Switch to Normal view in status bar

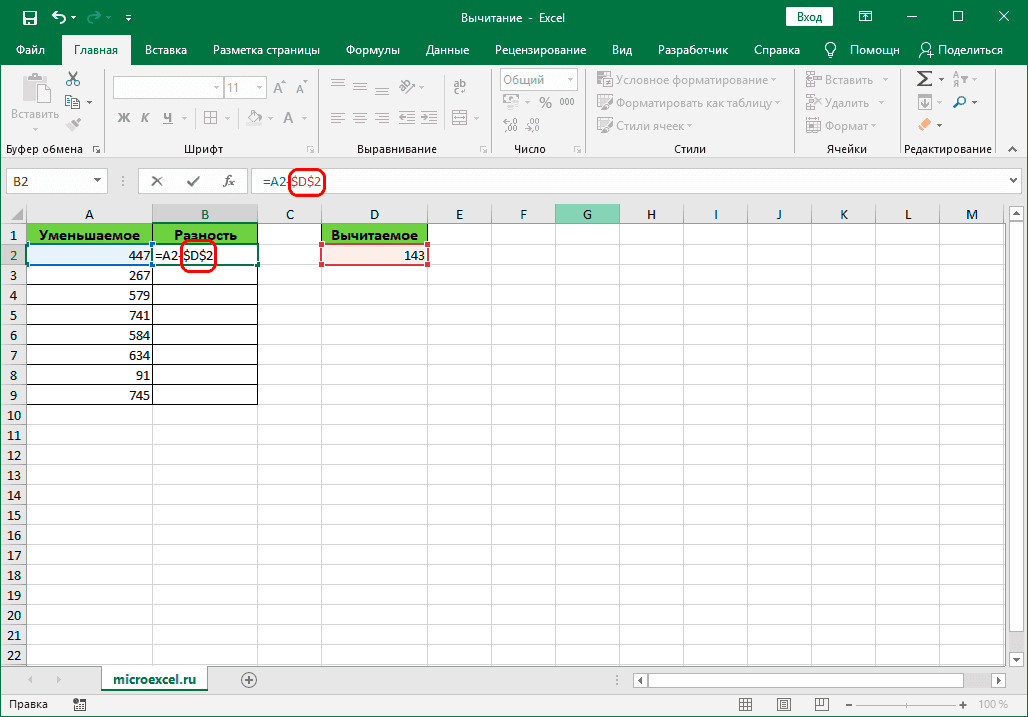coord(744,704)
